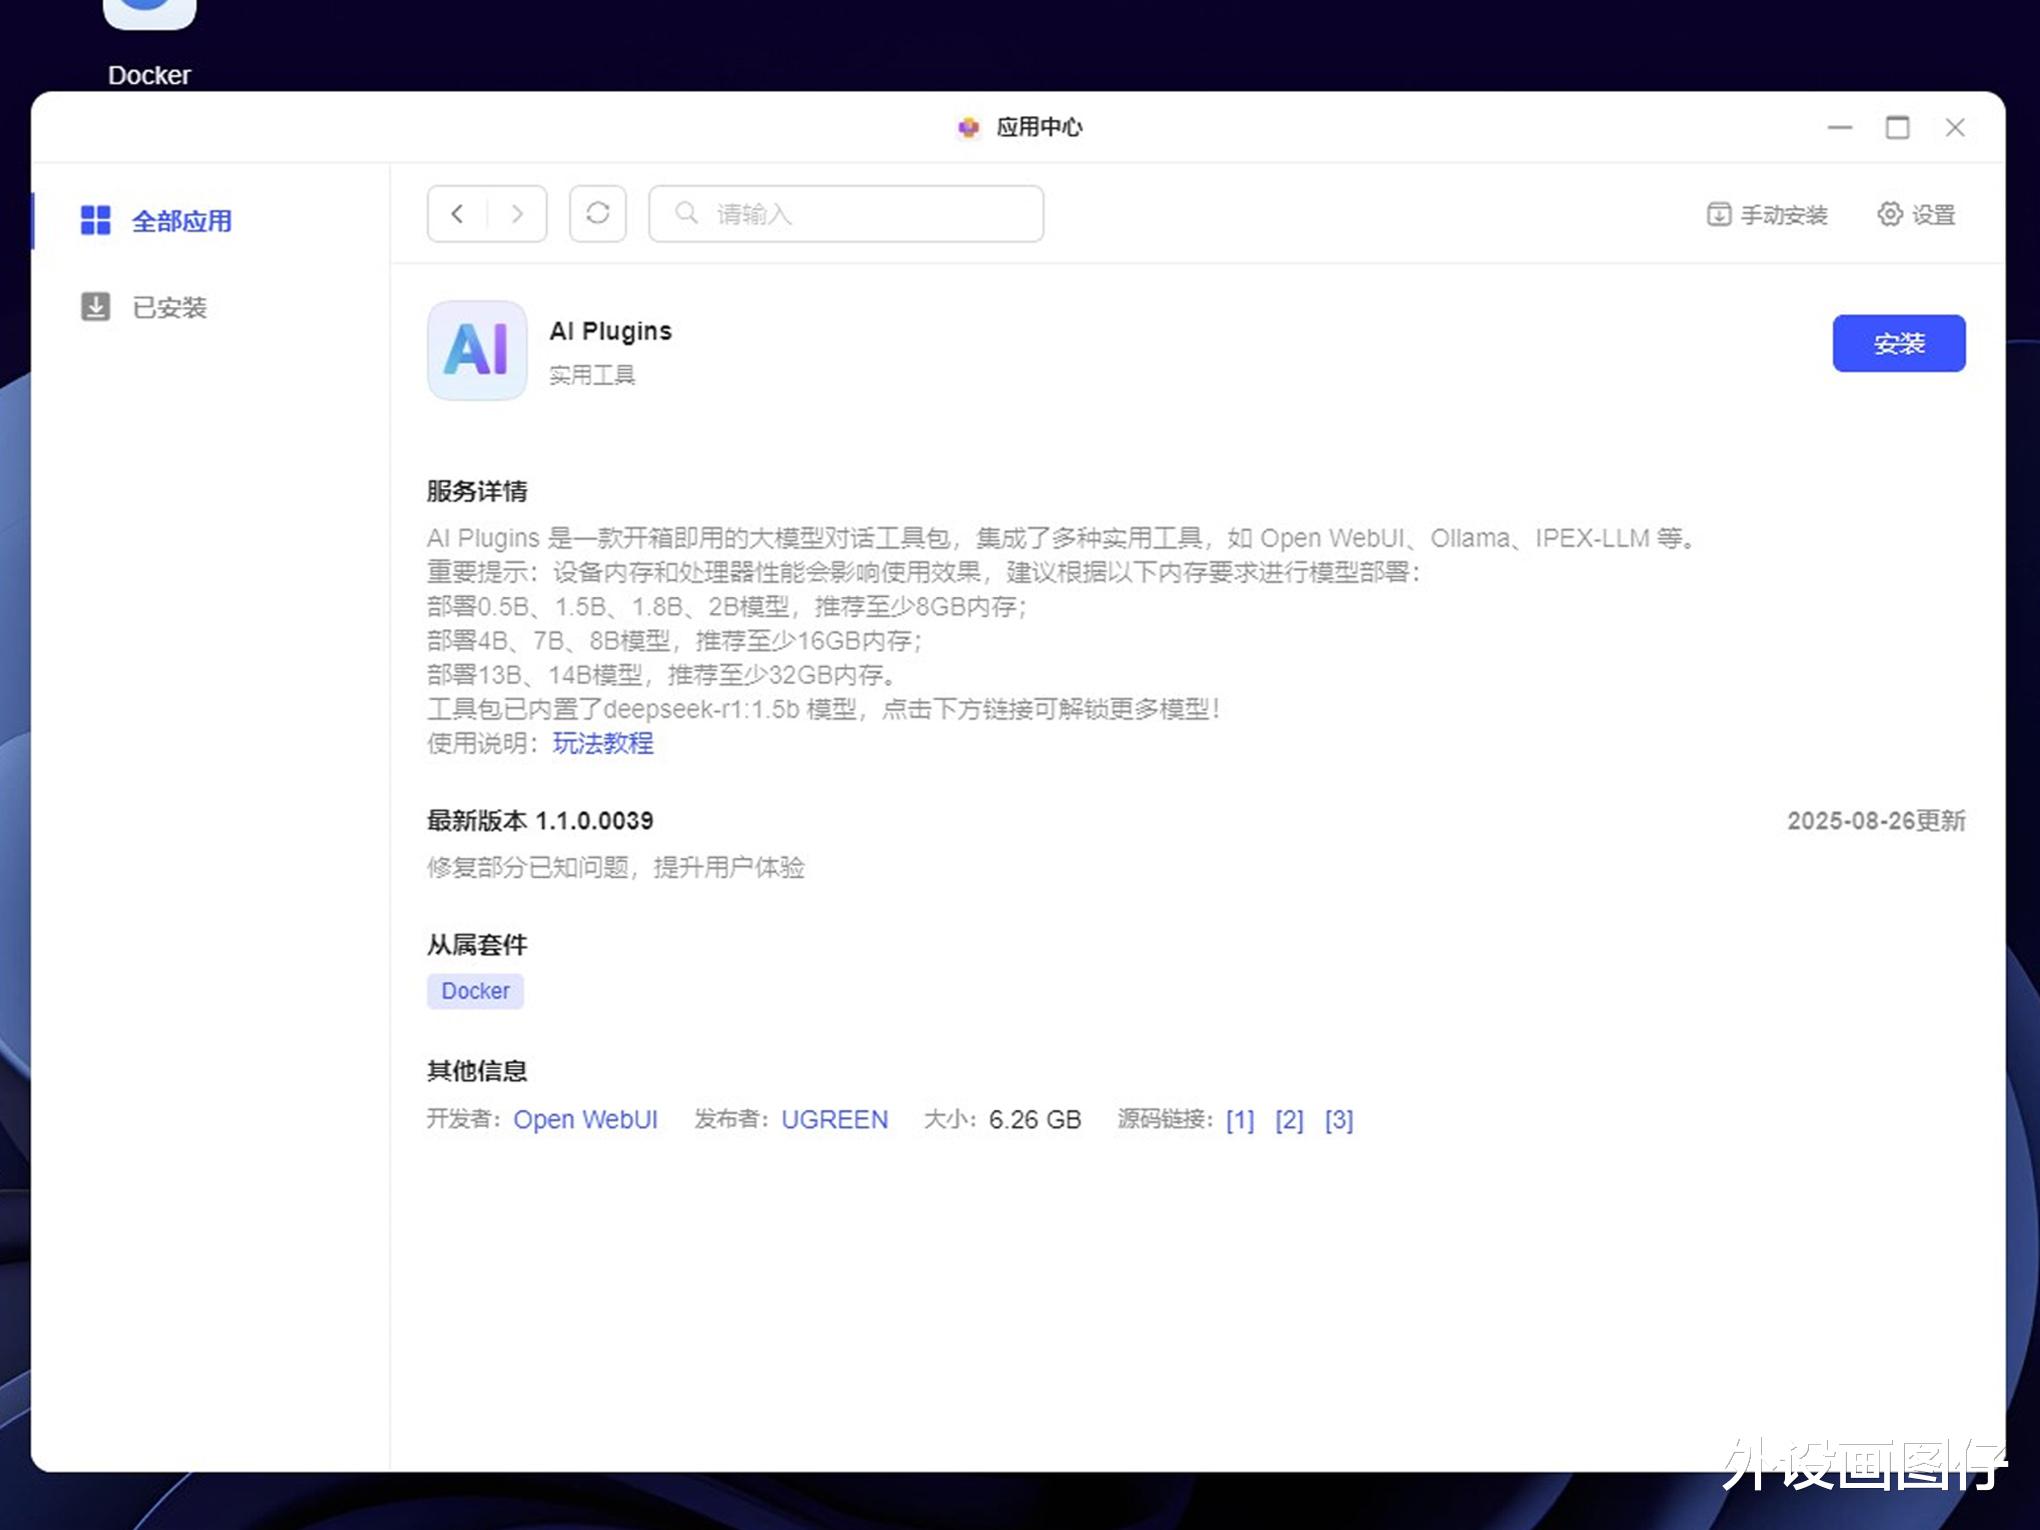Viewport: 2040px width, 1530px height.
Task: Click the search magnifier icon
Action: click(x=686, y=213)
